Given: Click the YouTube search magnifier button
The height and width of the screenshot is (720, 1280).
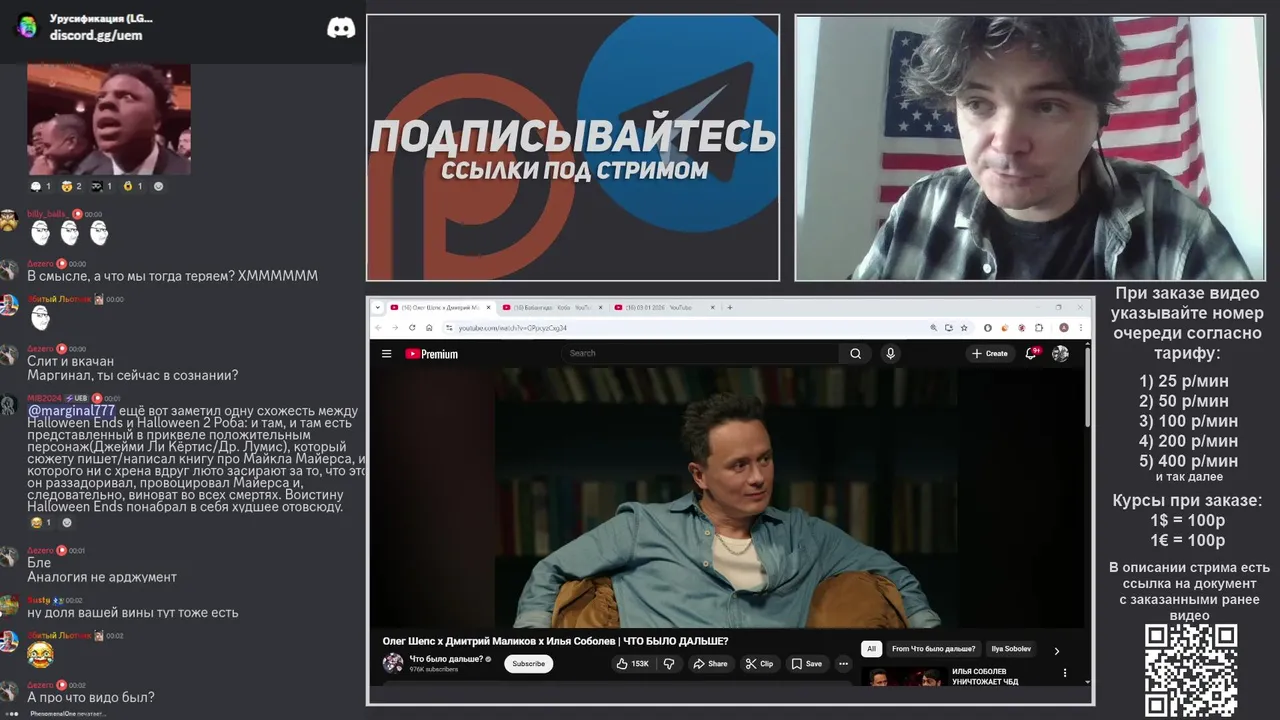Looking at the screenshot, I should pos(855,353).
